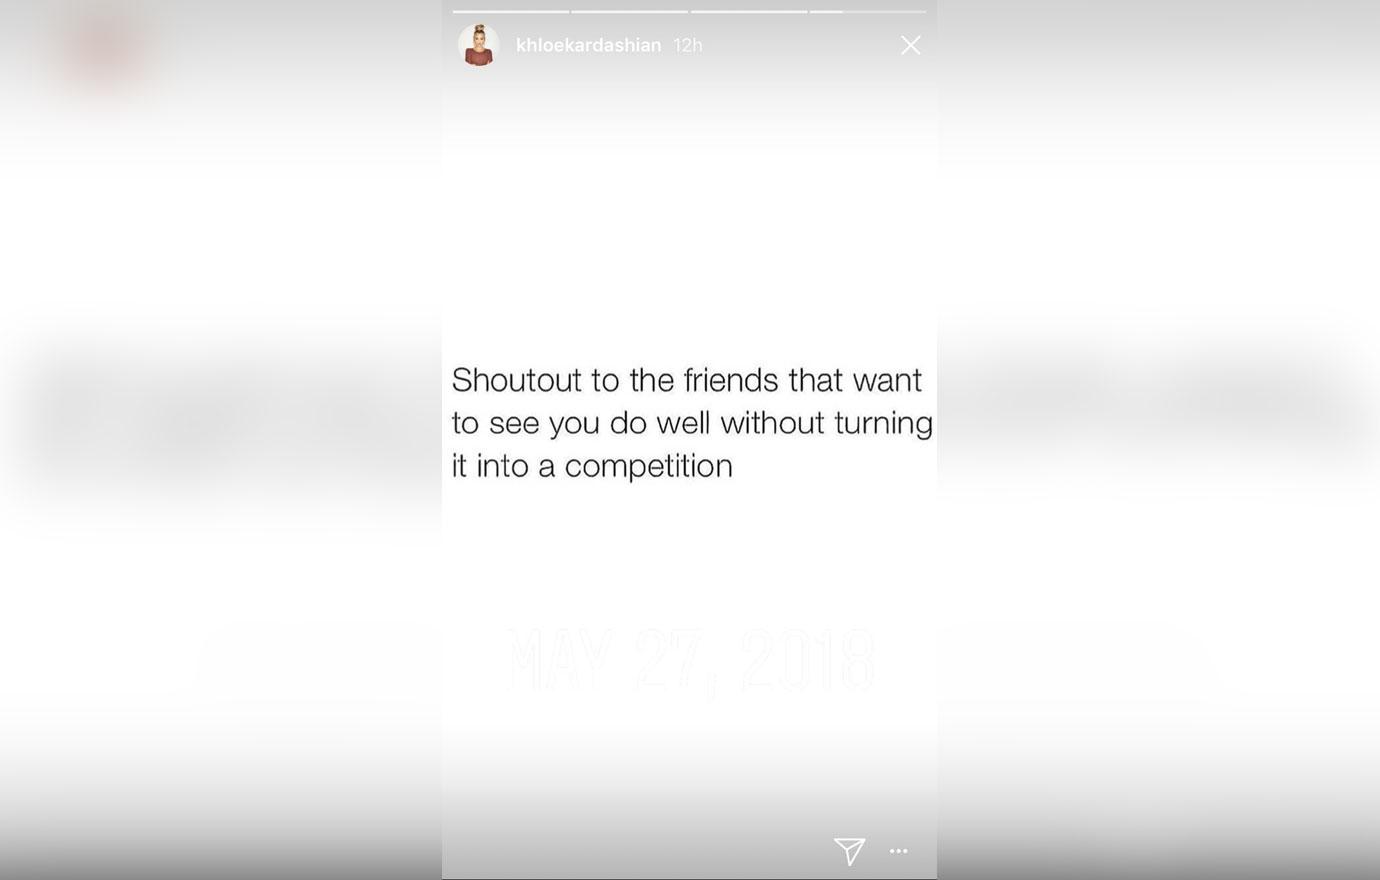Viewport: 1380px width, 880px height.
Task: Tap the word friends in the quote
Action: [x=730, y=380]
